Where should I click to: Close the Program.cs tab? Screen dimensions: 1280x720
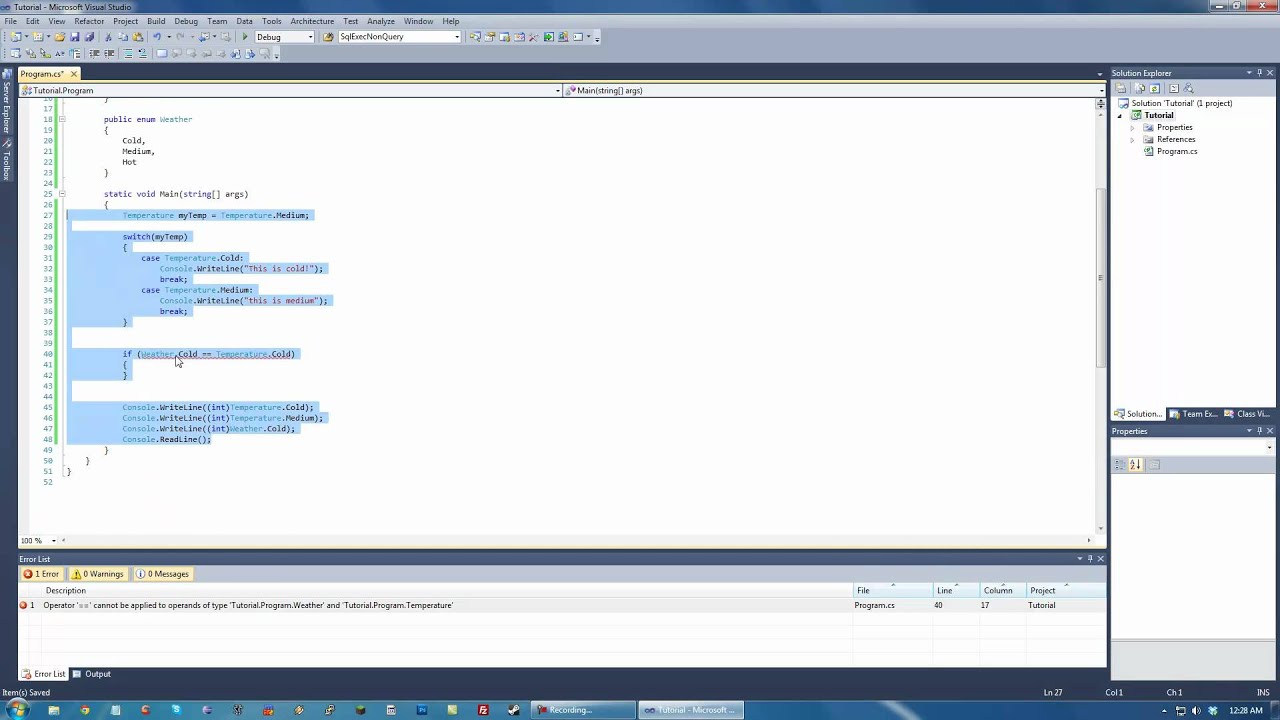(74, 74)
